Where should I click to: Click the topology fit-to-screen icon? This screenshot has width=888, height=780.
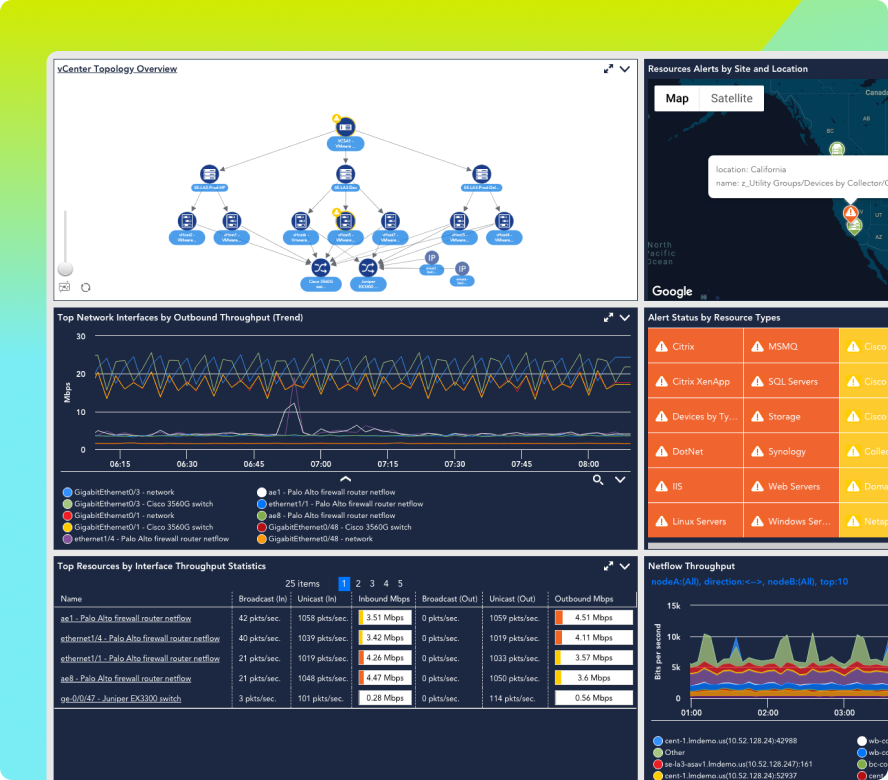tap(65, 287)
